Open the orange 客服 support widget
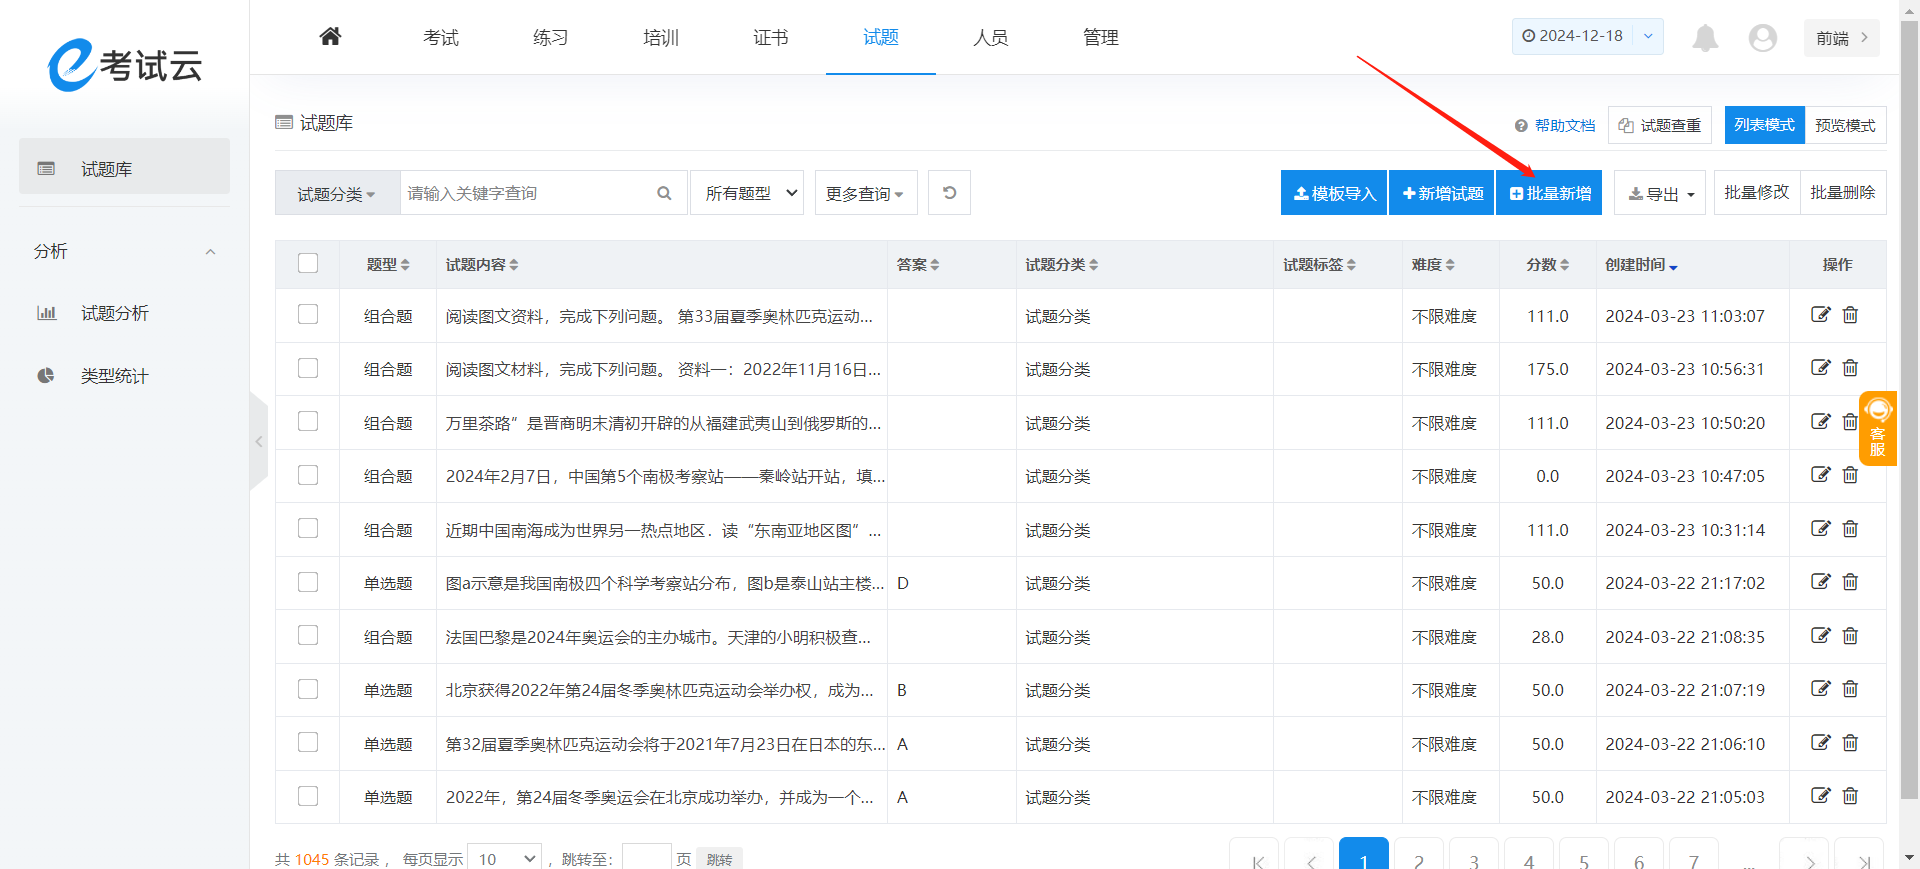This screenshot has height=869, width=1920. click(x=1877, y=428)
